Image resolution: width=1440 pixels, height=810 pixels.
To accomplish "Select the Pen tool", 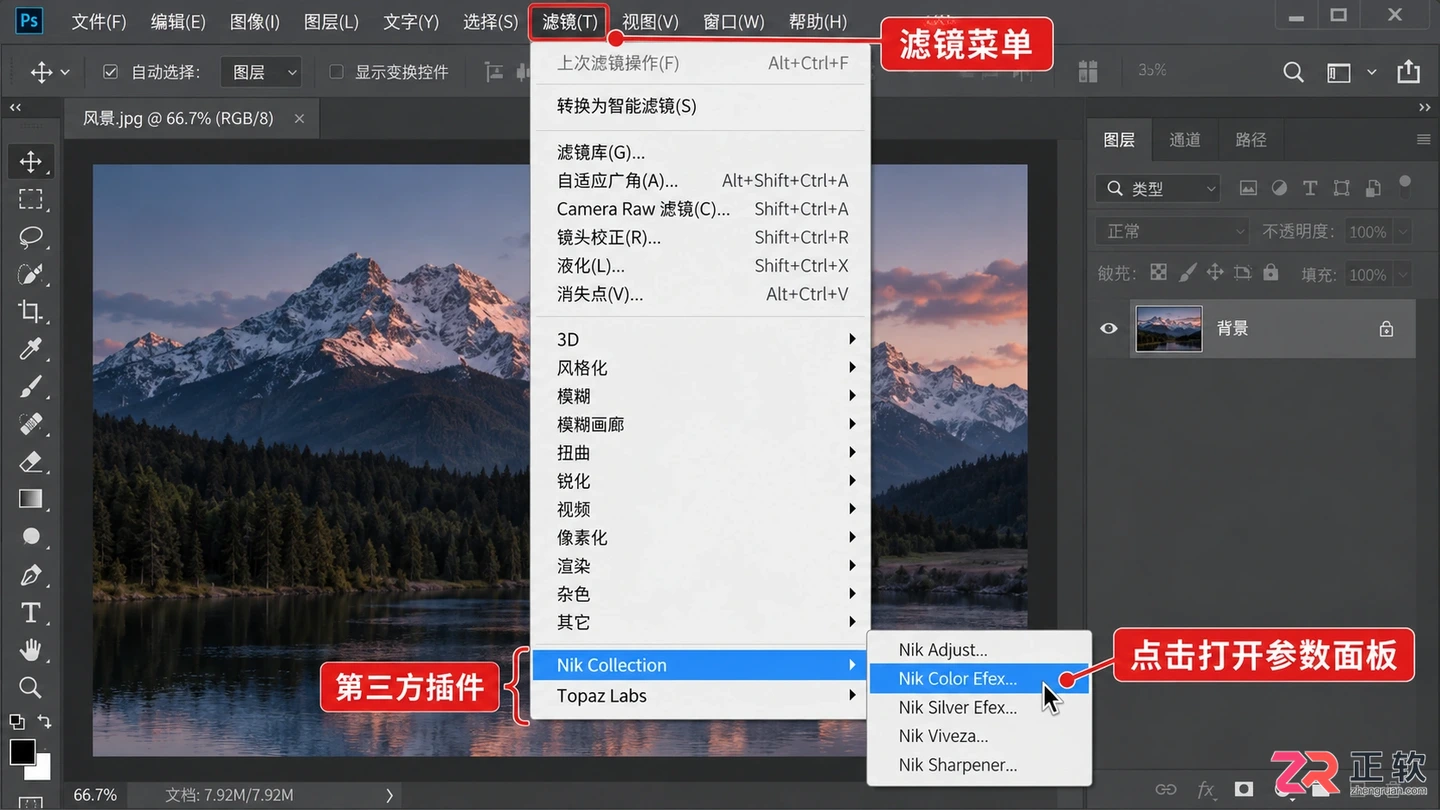I will [31, 575].
